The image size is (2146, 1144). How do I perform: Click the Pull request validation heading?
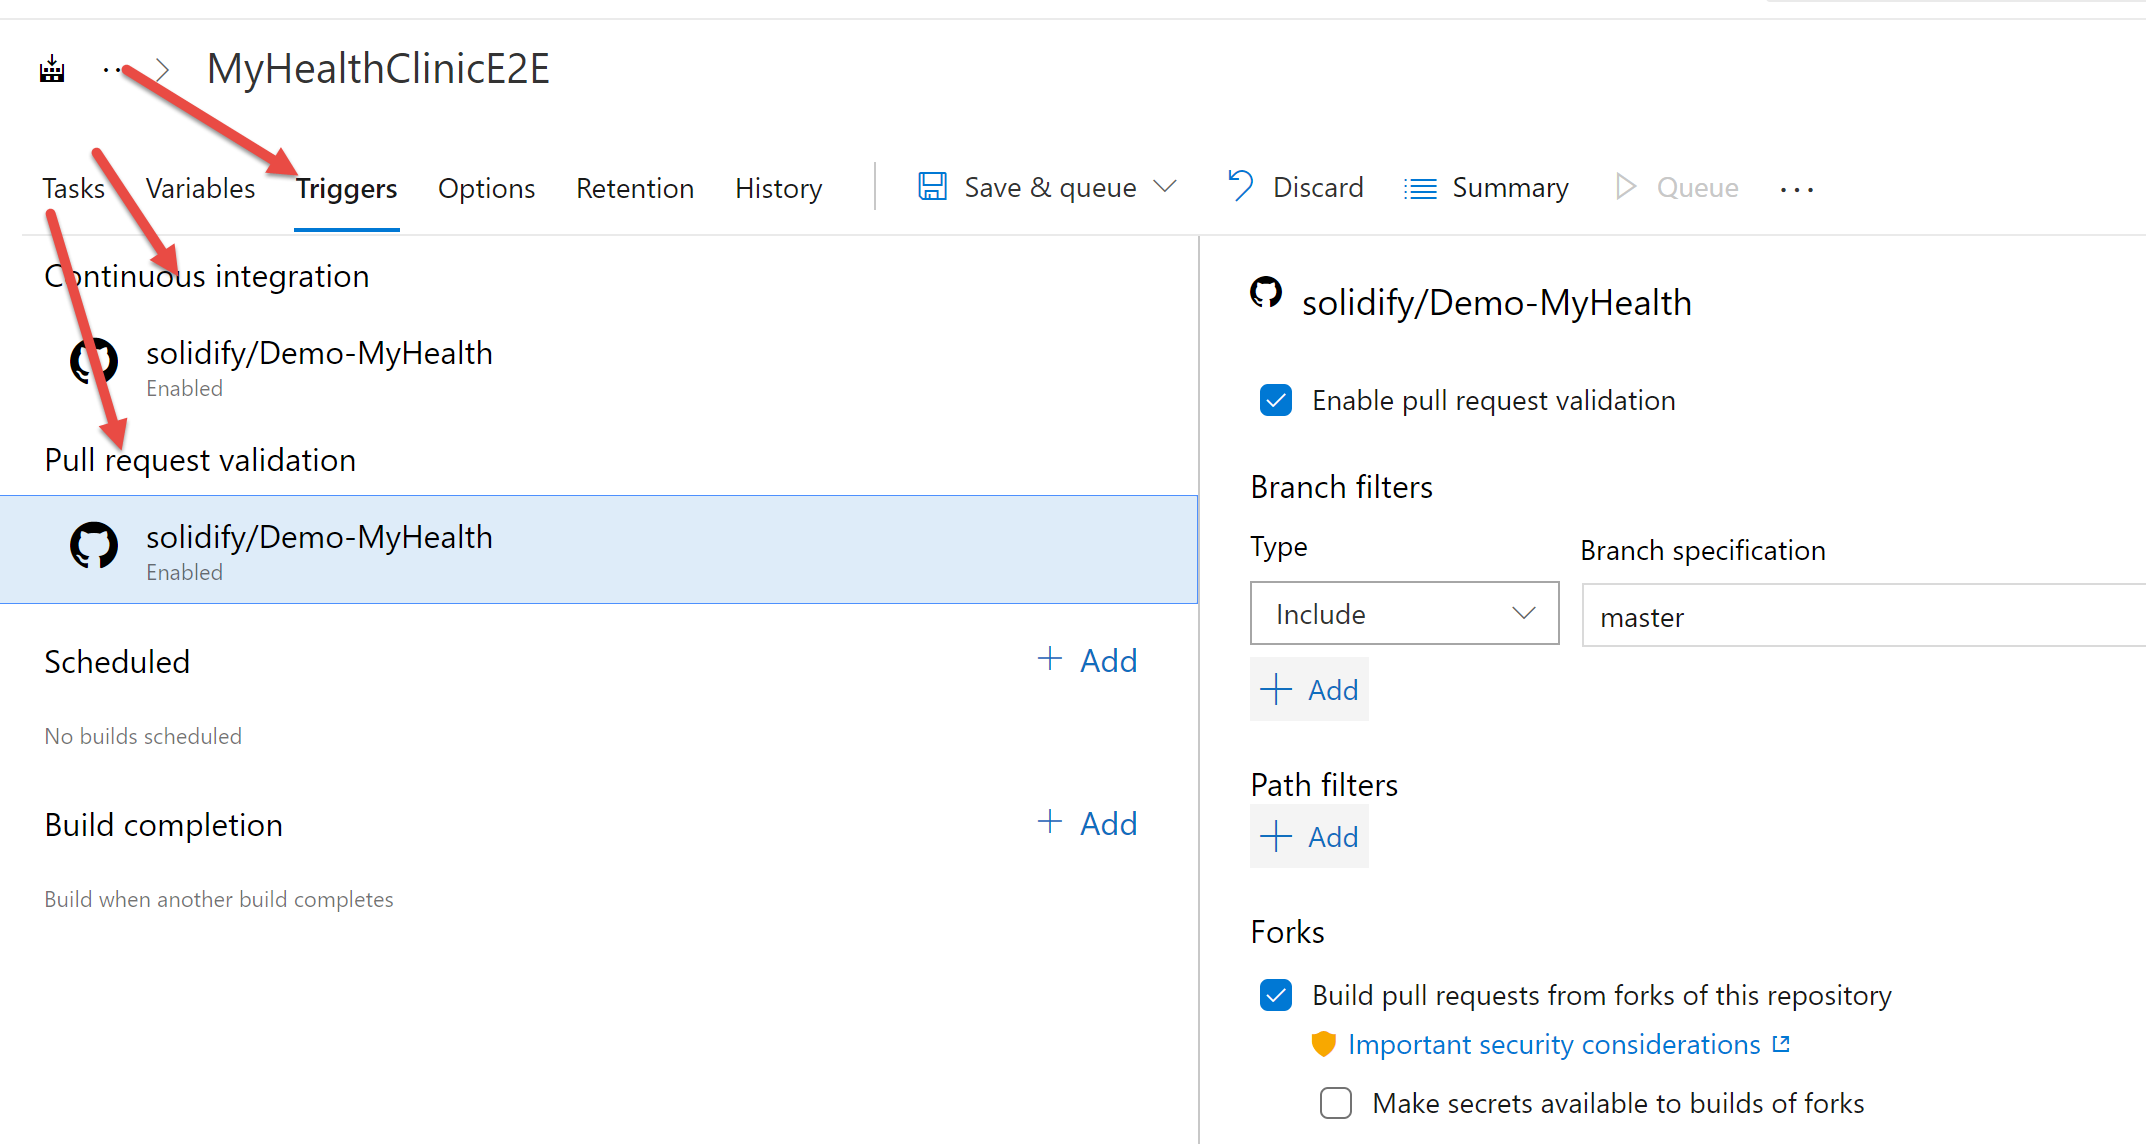pos(200,460)
